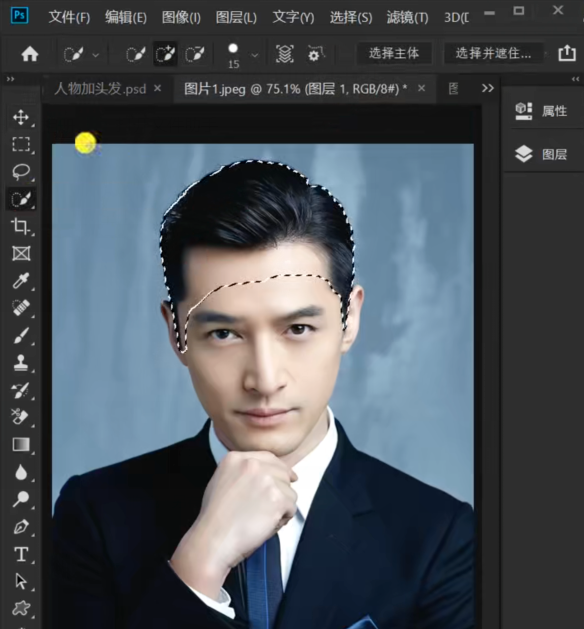Open the 滤镜(T) menu
Screen dimensions: 584x629
coord(408,17)
